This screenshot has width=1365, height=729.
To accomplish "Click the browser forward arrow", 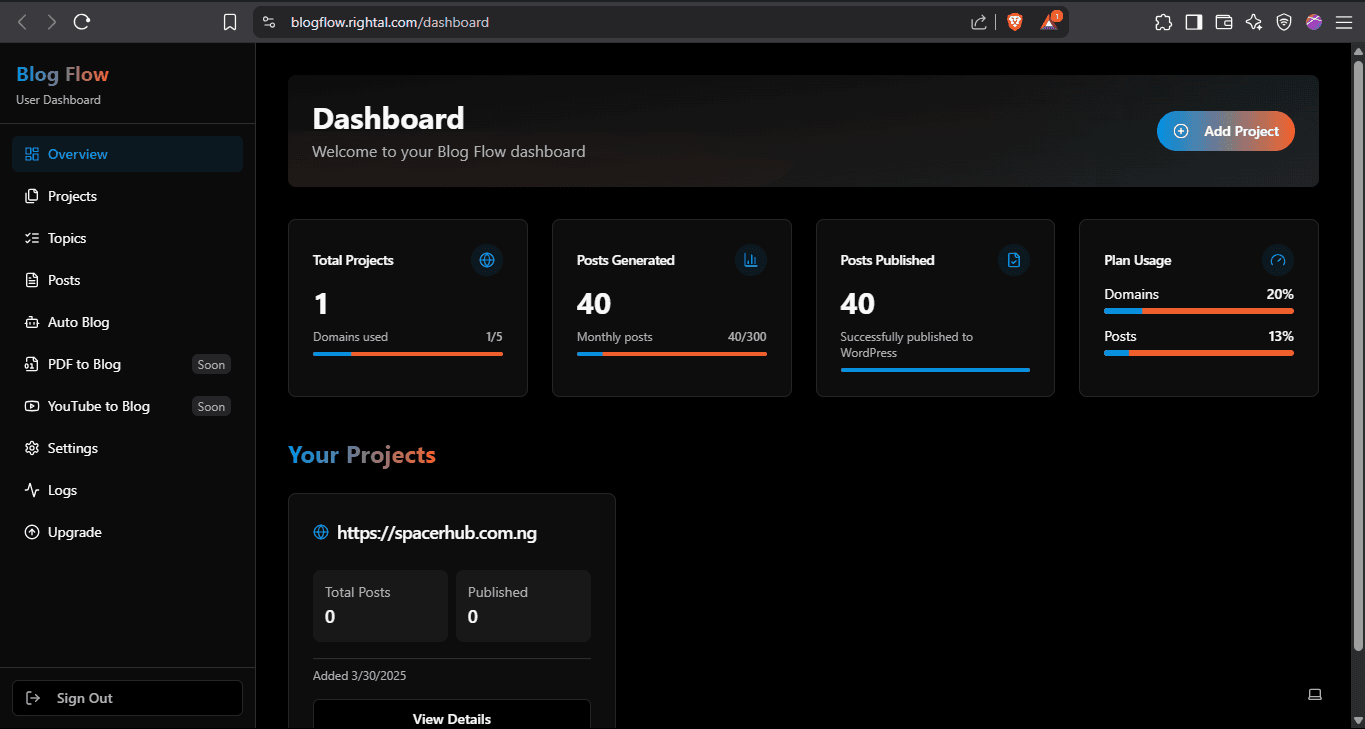I will point(52,21).
